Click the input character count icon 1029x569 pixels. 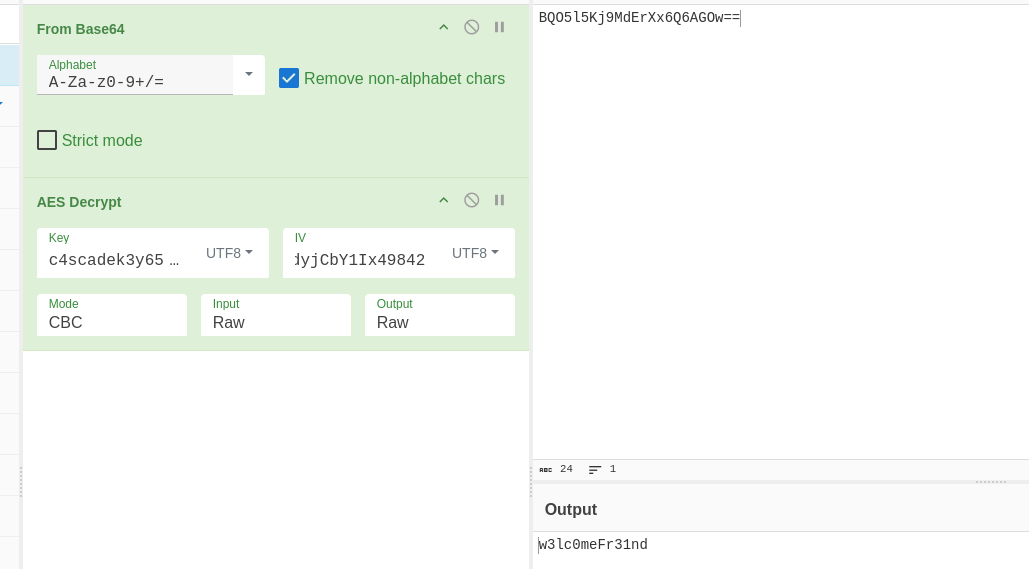[x=546, y=469]
